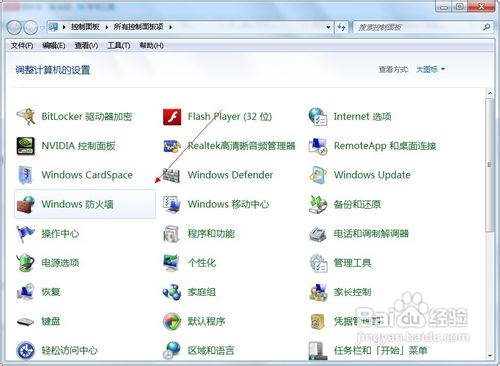Open the 编辑(E) menu

[x=54, y=46]
